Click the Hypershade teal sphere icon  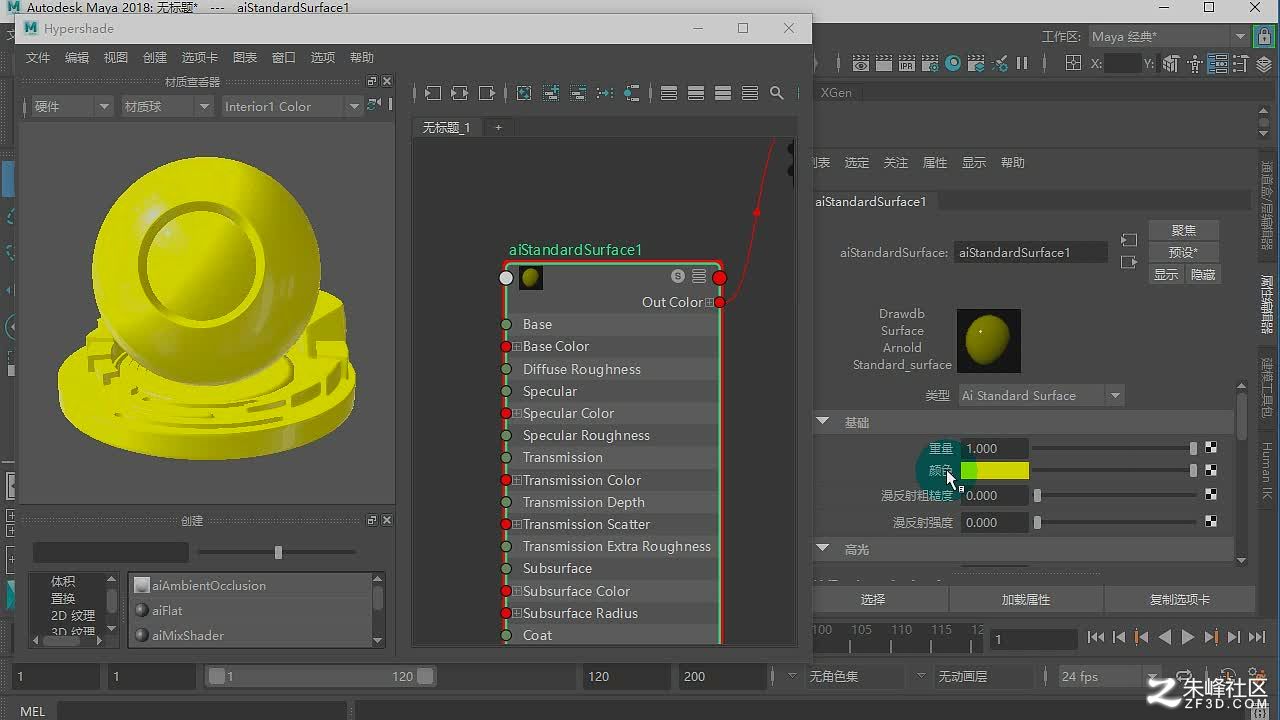tap(953, 63)
